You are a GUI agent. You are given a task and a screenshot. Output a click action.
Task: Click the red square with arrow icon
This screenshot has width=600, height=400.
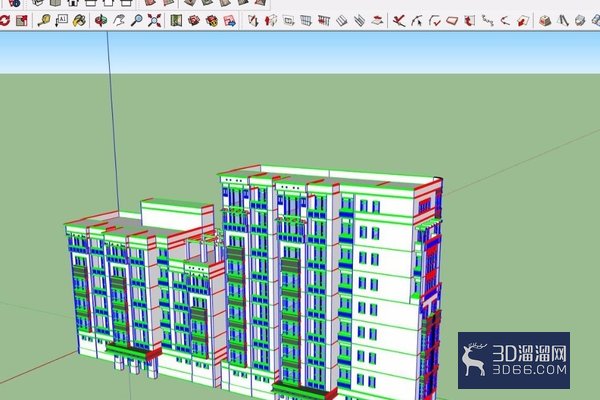pyautogui.click(x=22, y=20)
